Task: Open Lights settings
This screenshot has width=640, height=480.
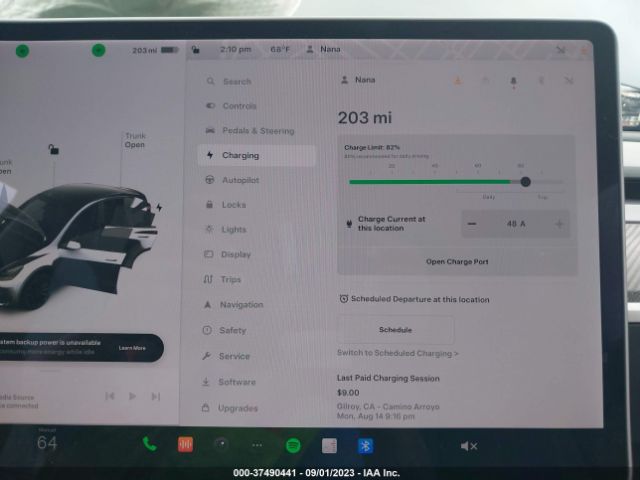Action: (225, 229)
